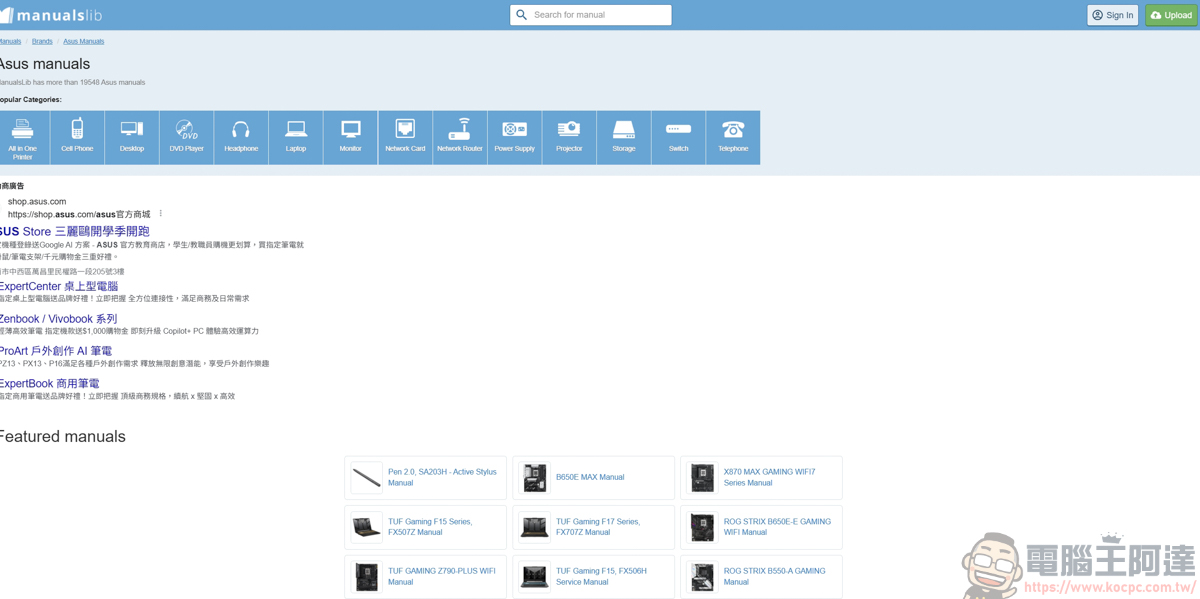Open TUF Gaming F17 Series FX707Z Manual

pos(598,527)
